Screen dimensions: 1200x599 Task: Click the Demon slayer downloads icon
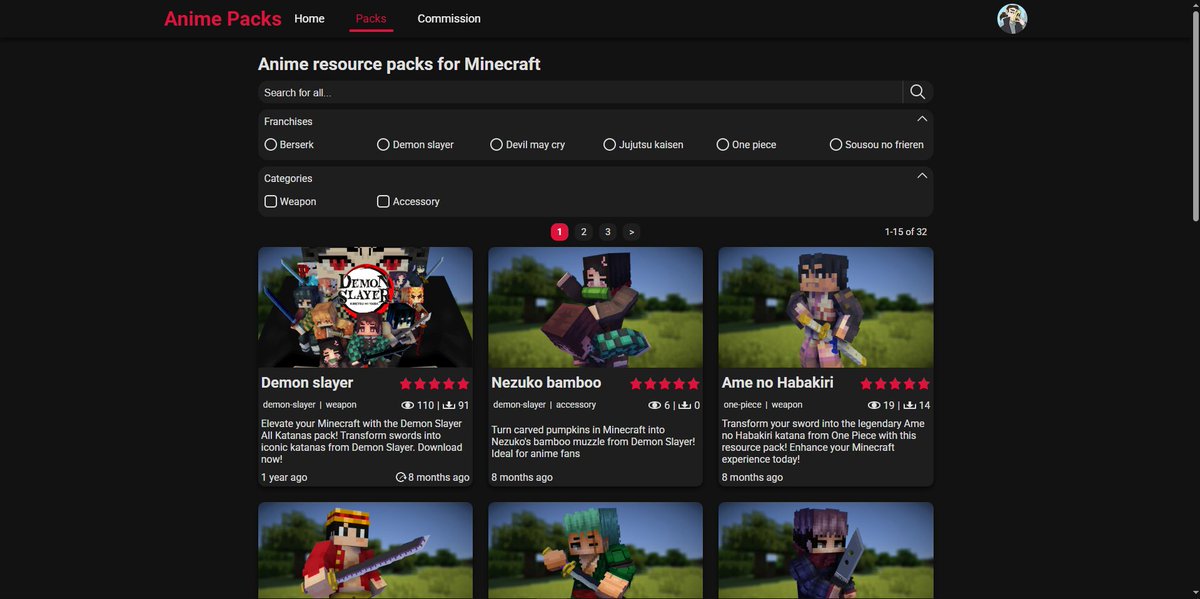(x=449, y=405)
